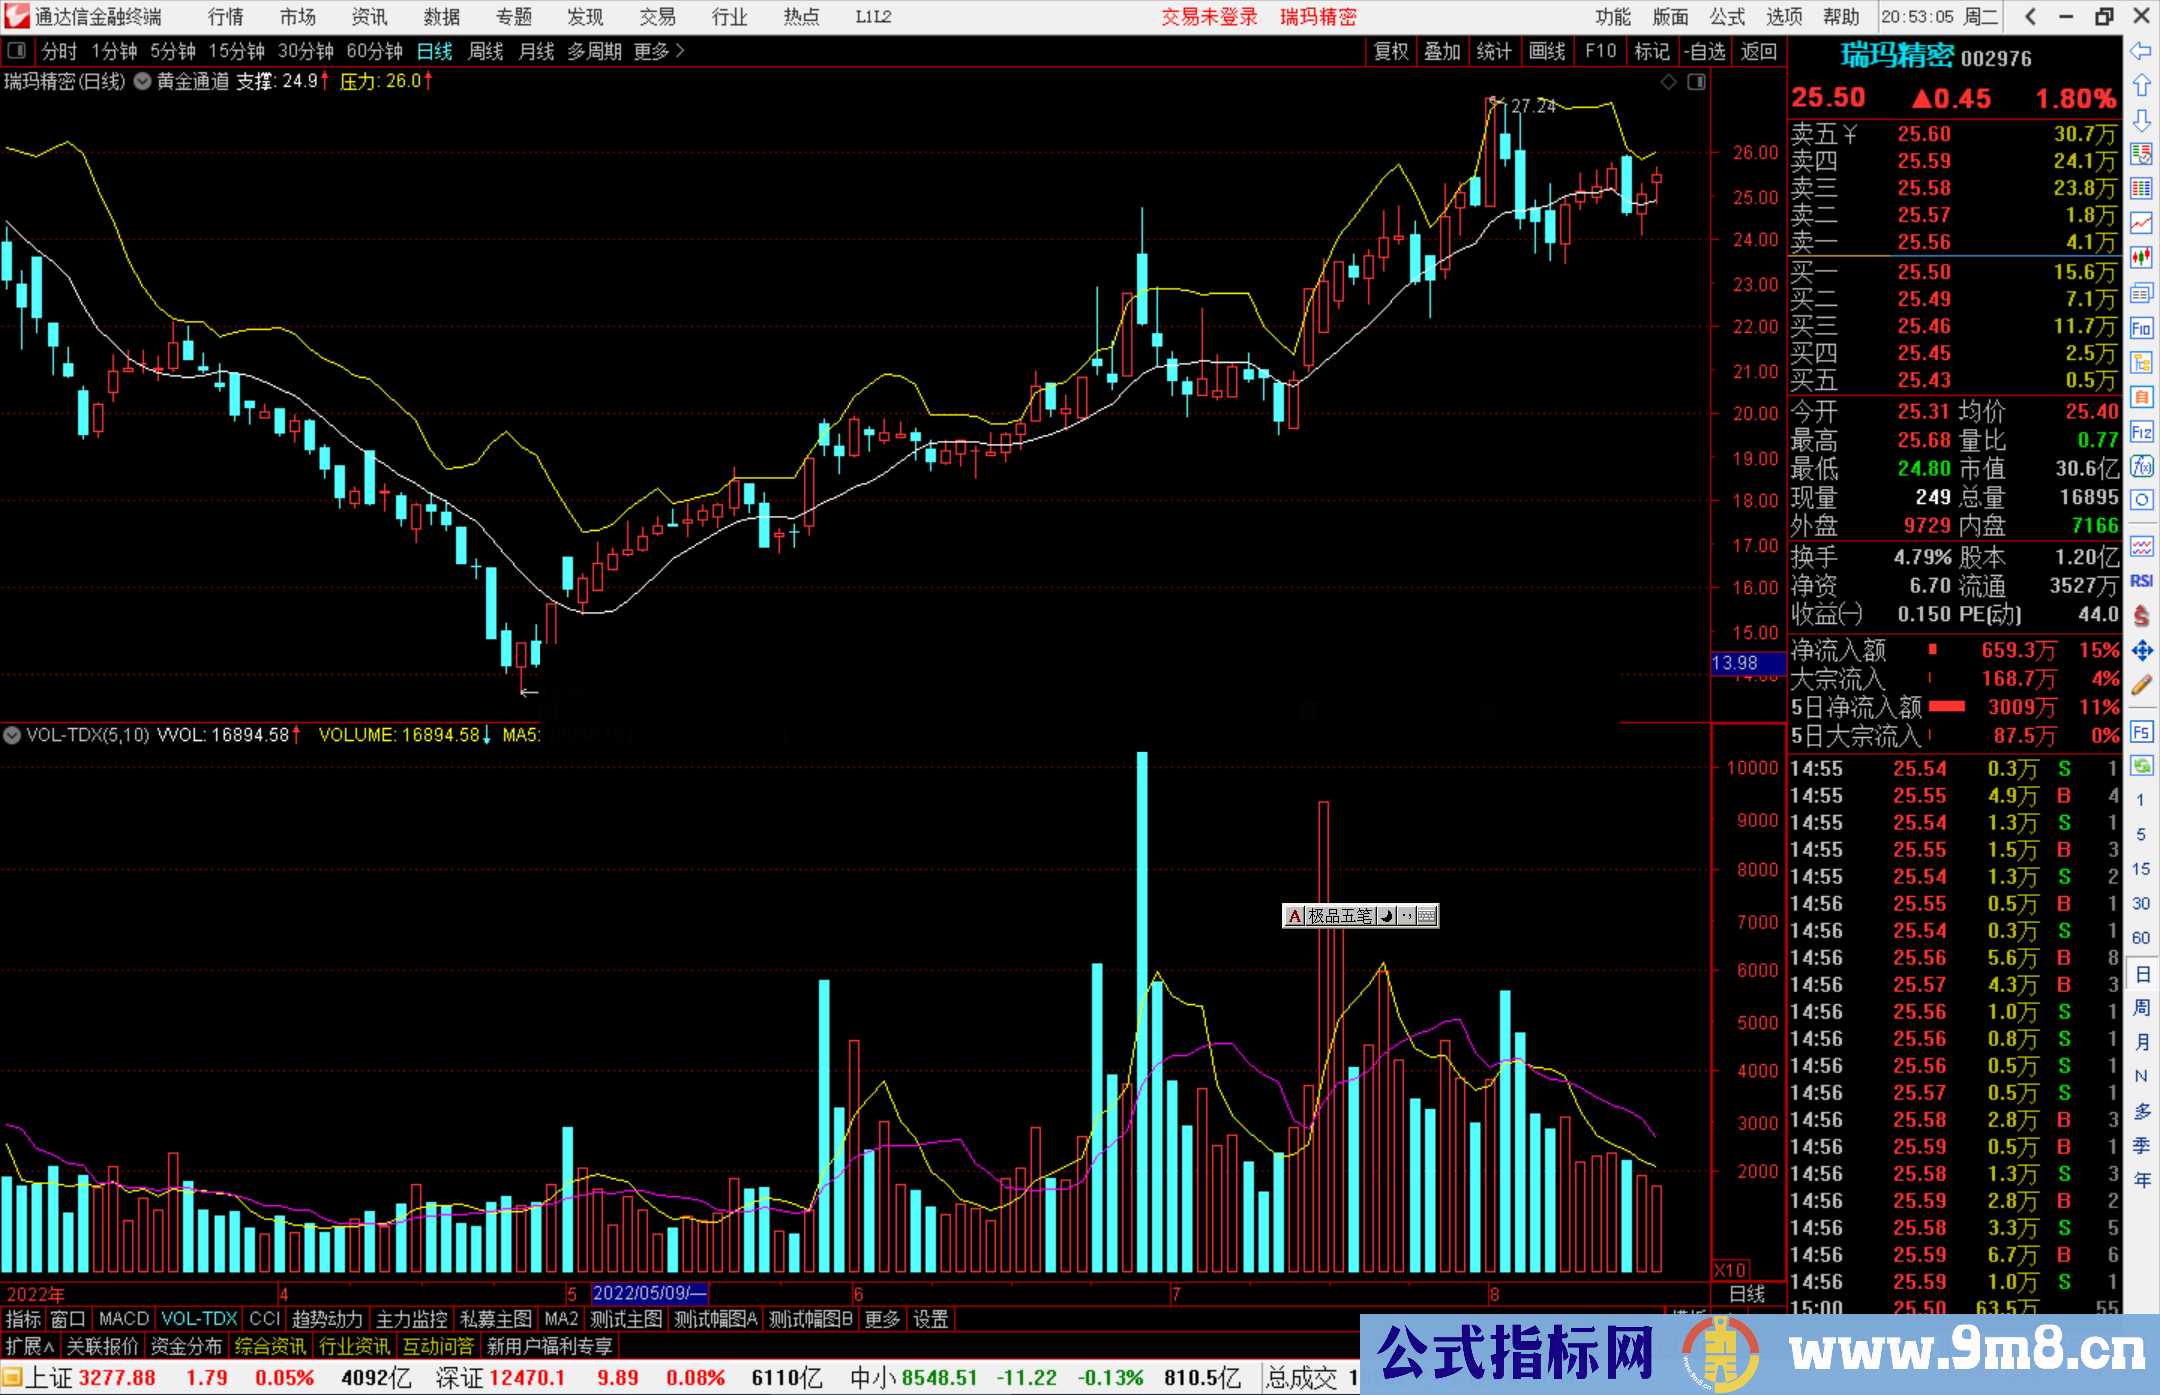This screenshot has width=2160, height=1395.
Task: Toggle the round marker beside 黄金通道 indicator
Action: click(142, 82)
